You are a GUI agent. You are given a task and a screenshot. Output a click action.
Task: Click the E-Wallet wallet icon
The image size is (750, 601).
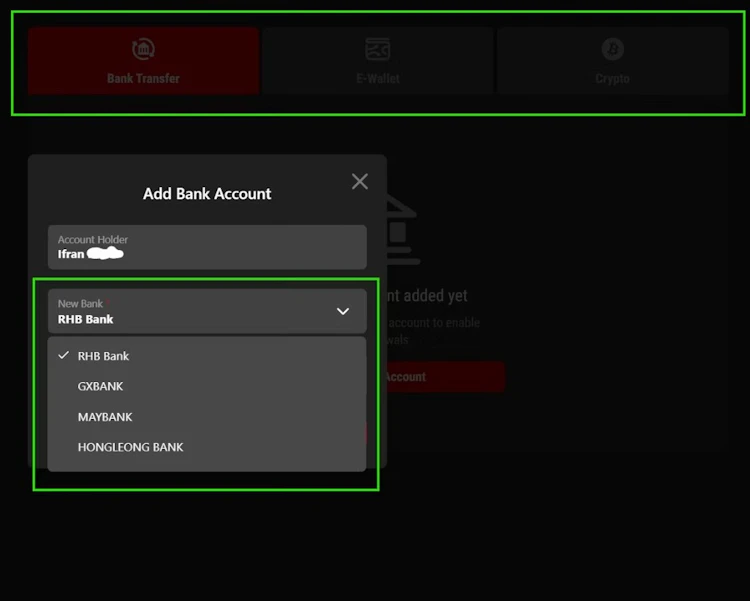click(378, 49)
